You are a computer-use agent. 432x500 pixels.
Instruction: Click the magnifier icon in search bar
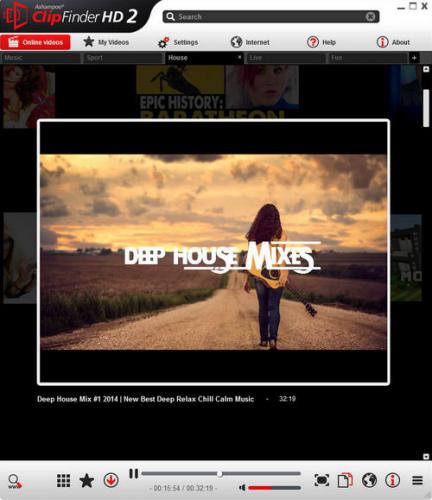tap(170, 17)
